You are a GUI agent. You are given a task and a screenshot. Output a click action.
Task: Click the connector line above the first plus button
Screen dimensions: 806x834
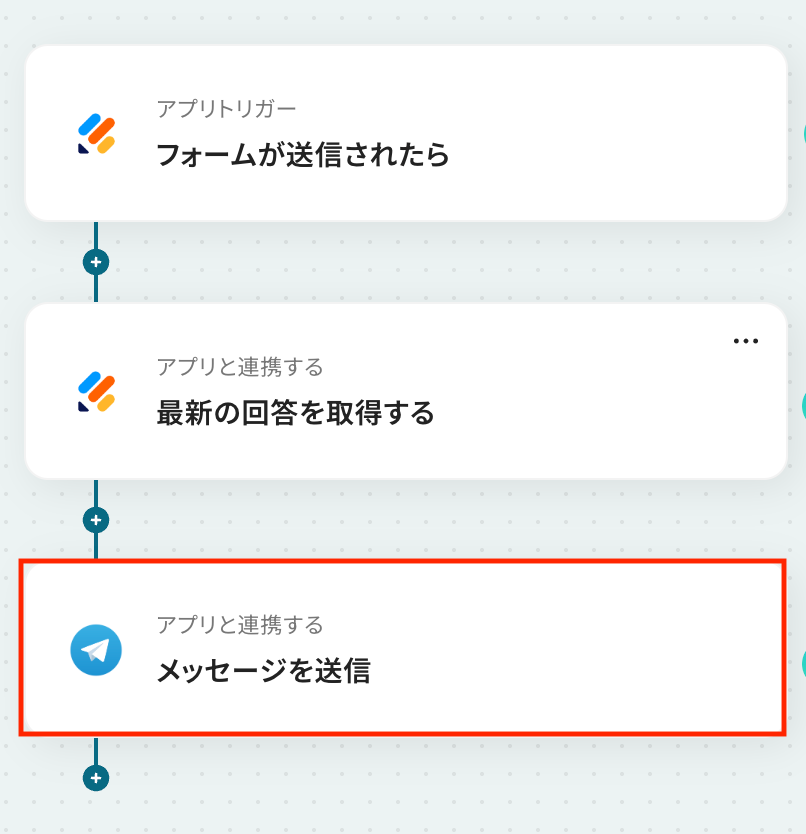pyautogui.click(x=96, y=236)
